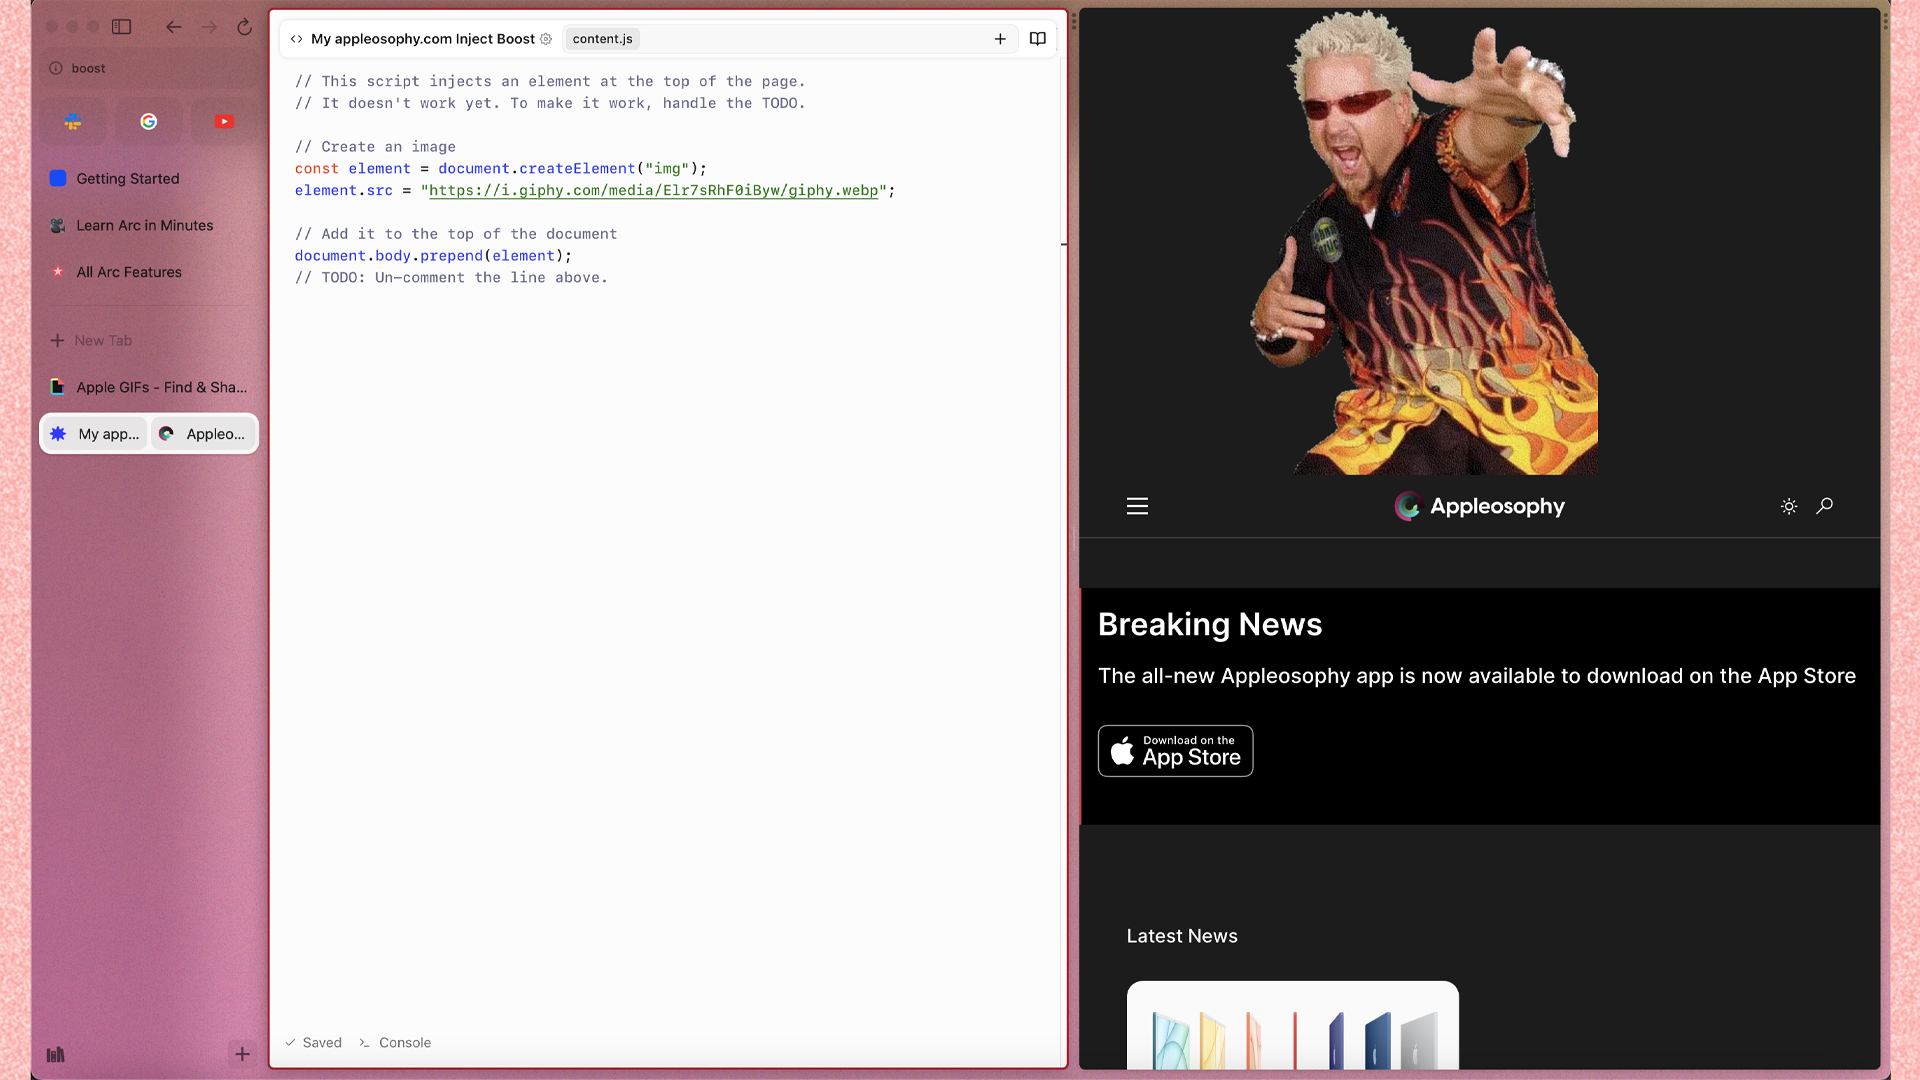Click the giphy.webp URL in code

[653, 190]
